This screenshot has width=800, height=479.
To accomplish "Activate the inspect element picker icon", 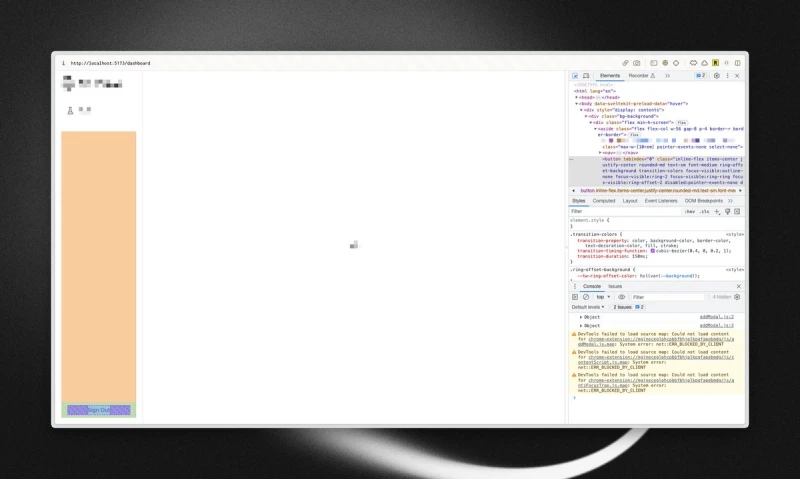I will (x=575, y=76).
